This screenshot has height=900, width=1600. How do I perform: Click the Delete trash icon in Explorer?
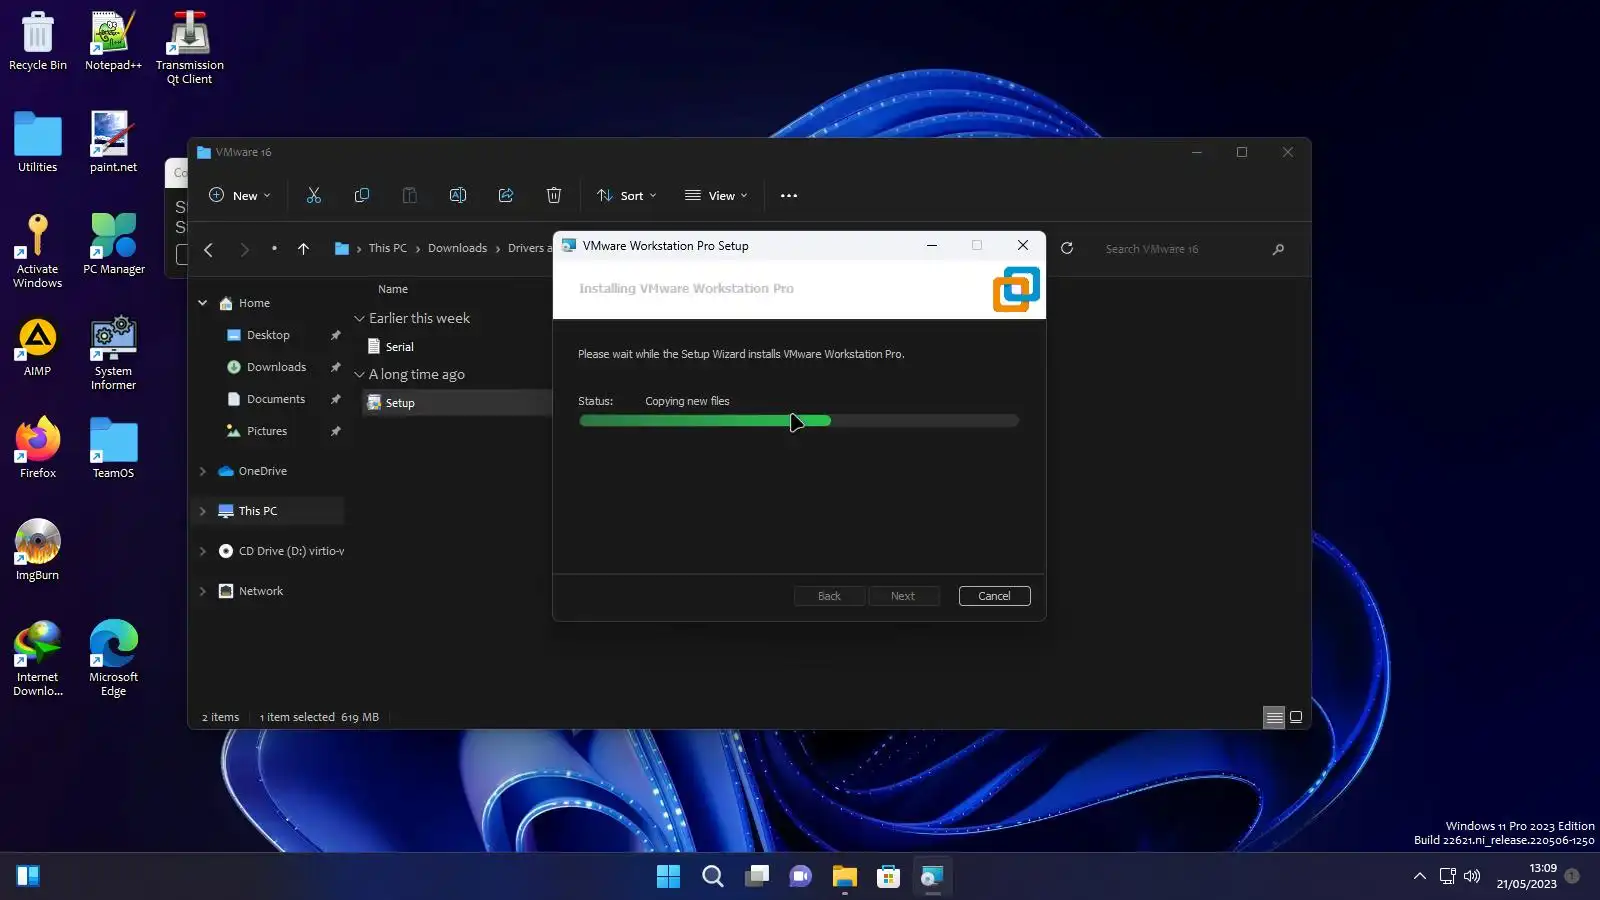(554, 195)
